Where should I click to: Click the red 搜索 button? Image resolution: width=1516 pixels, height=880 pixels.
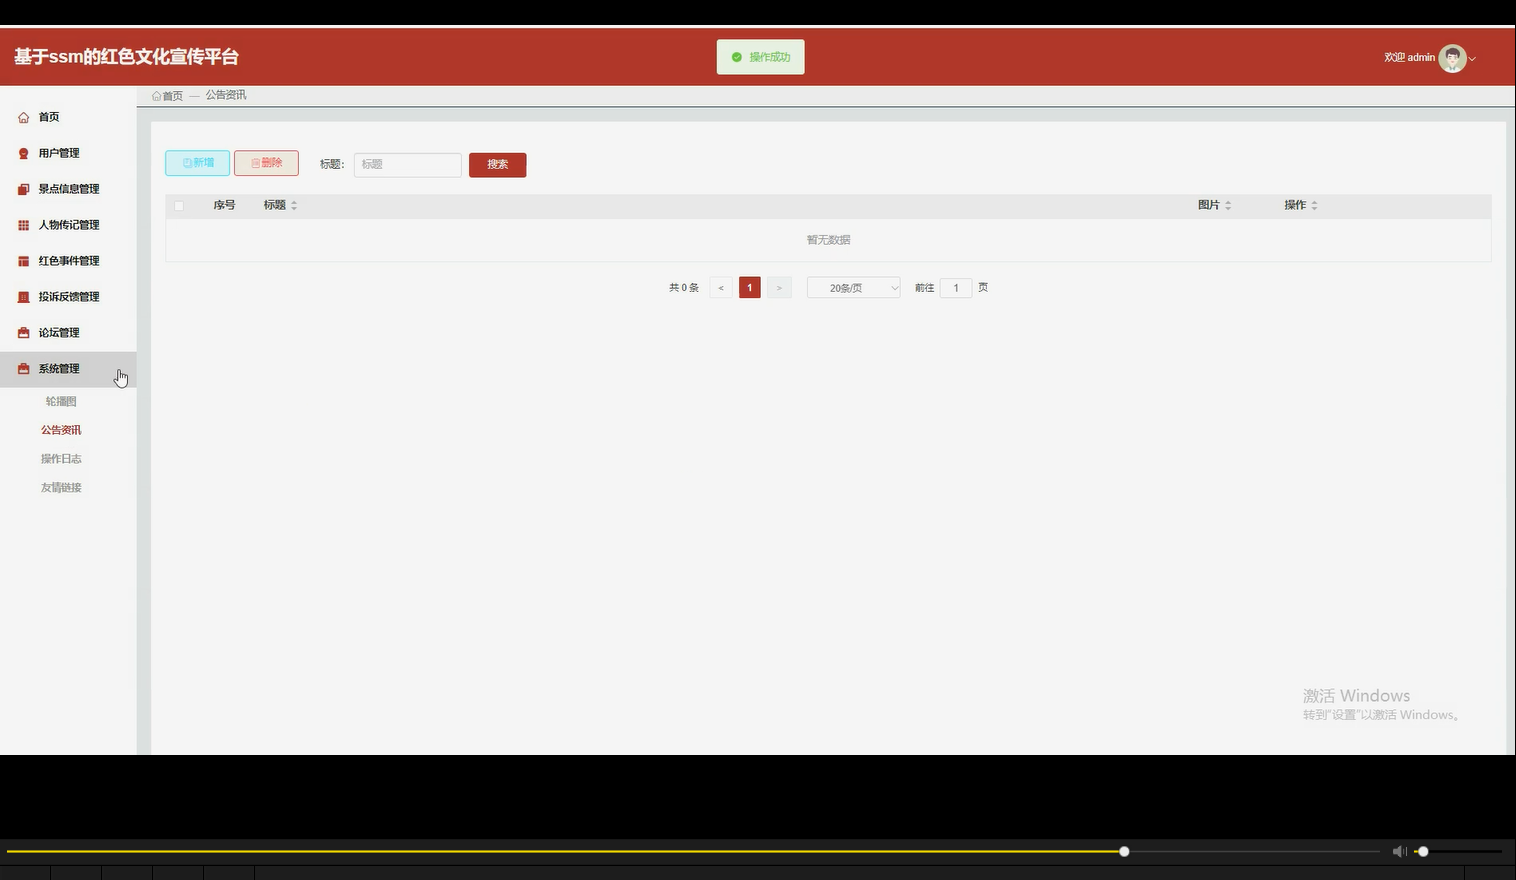point(497,165)
